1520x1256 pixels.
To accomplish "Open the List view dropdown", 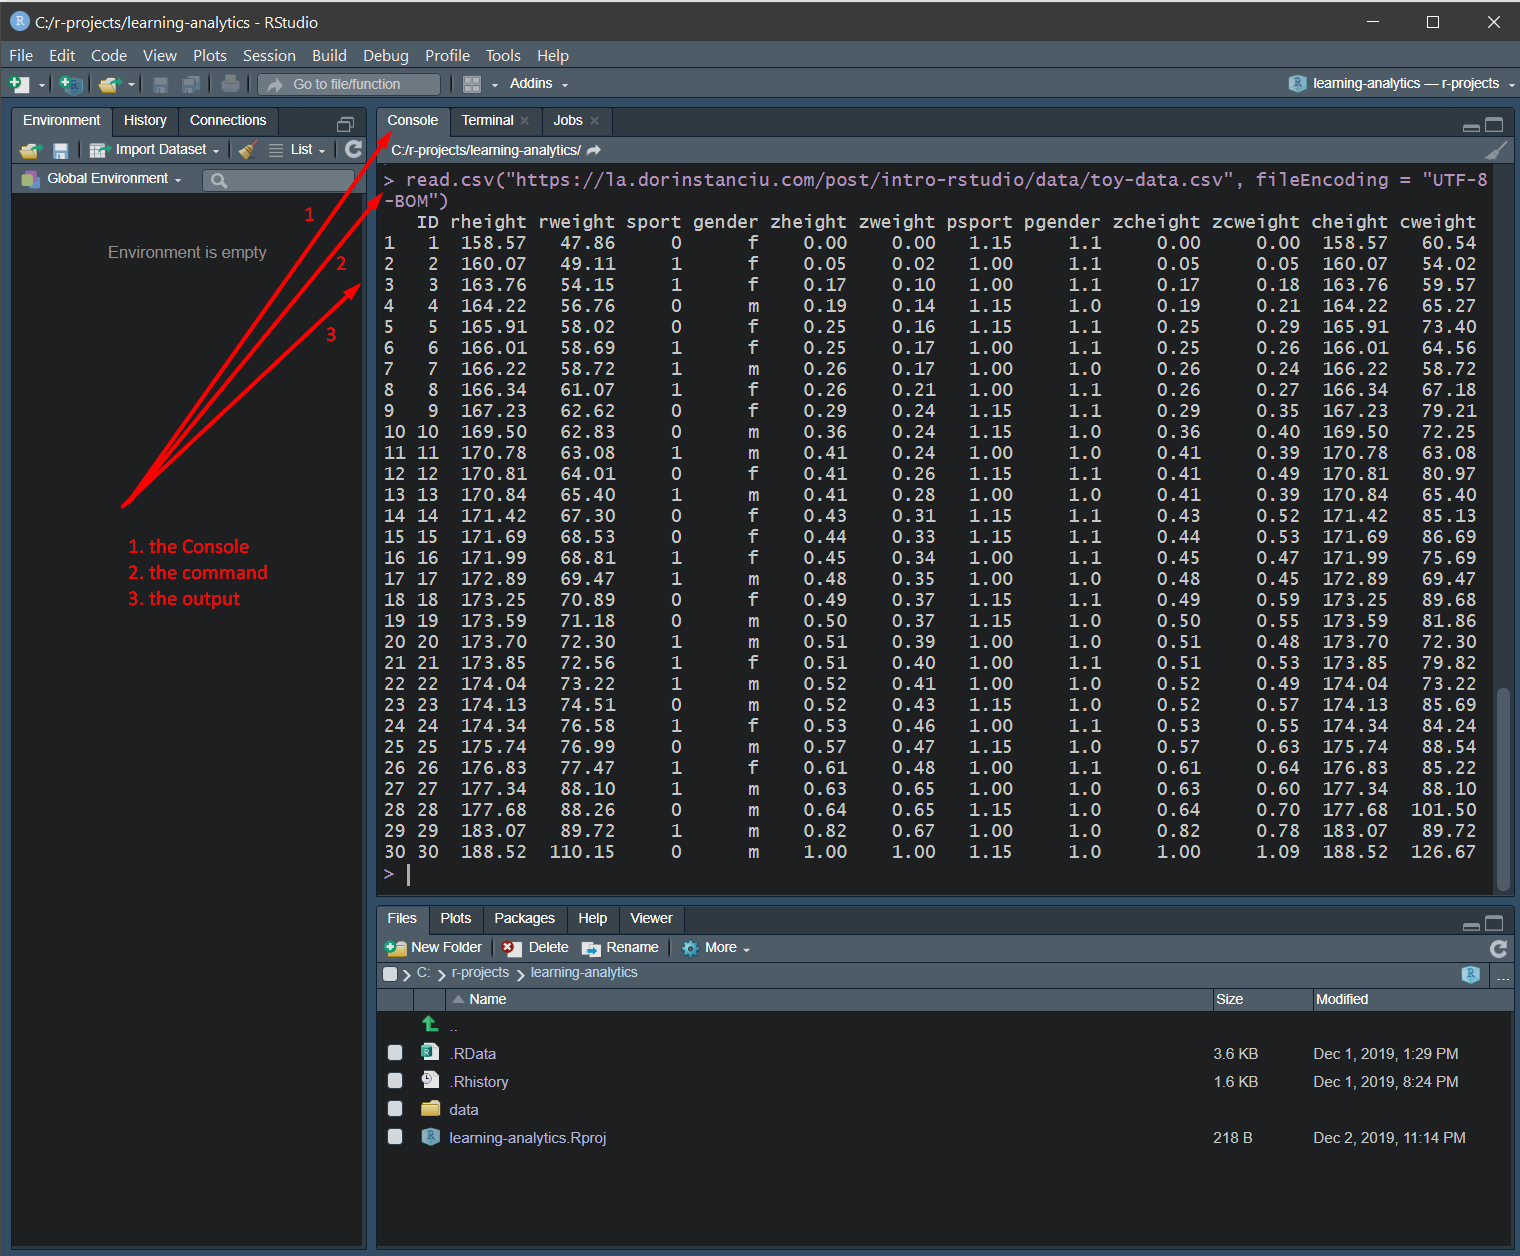I will pos(297,150).
